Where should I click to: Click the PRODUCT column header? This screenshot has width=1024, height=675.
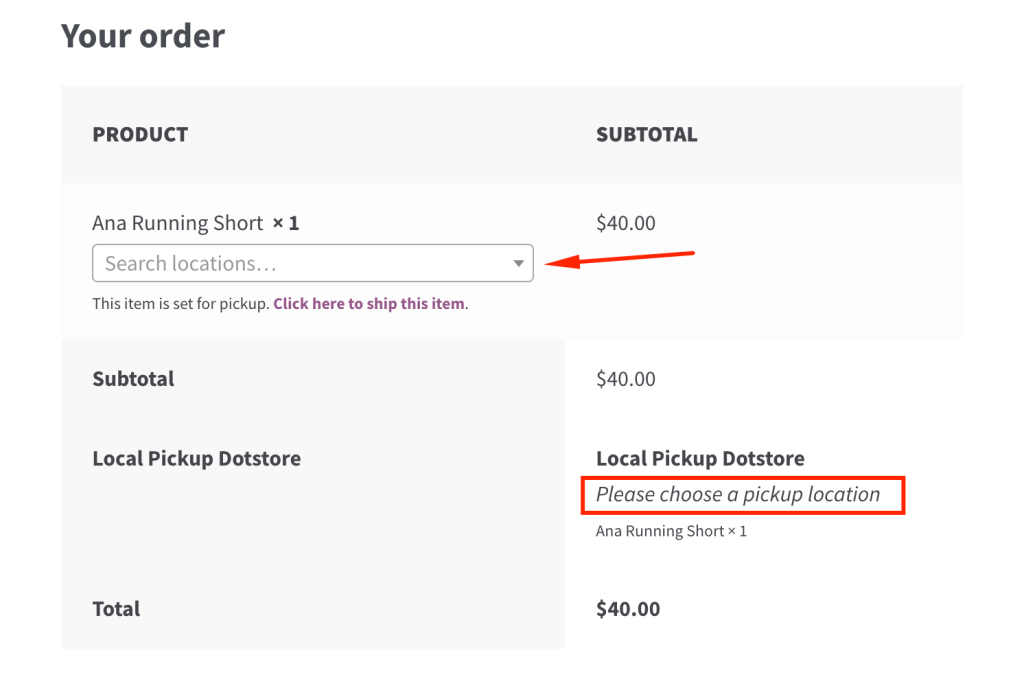click(140, 134)
